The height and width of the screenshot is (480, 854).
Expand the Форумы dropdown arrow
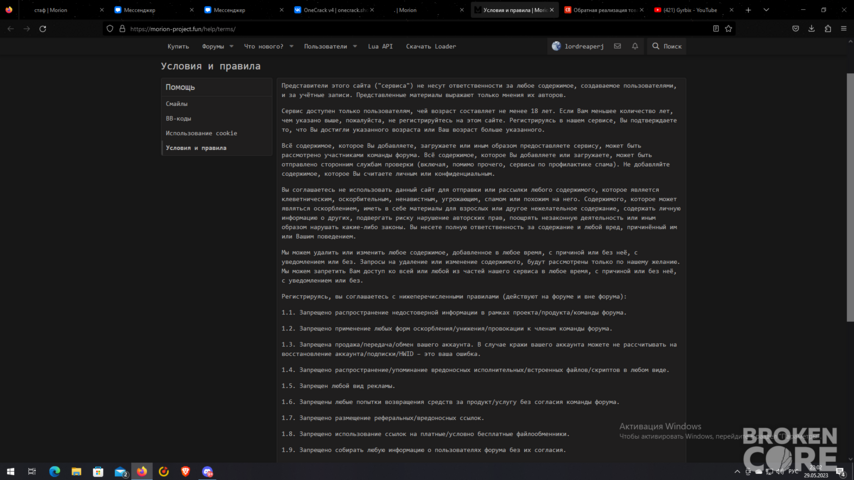[x=231, y=46]
